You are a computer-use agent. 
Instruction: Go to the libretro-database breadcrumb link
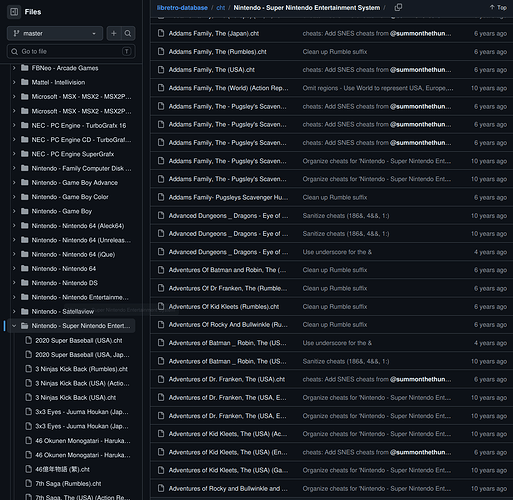click(x=182, y=7)
